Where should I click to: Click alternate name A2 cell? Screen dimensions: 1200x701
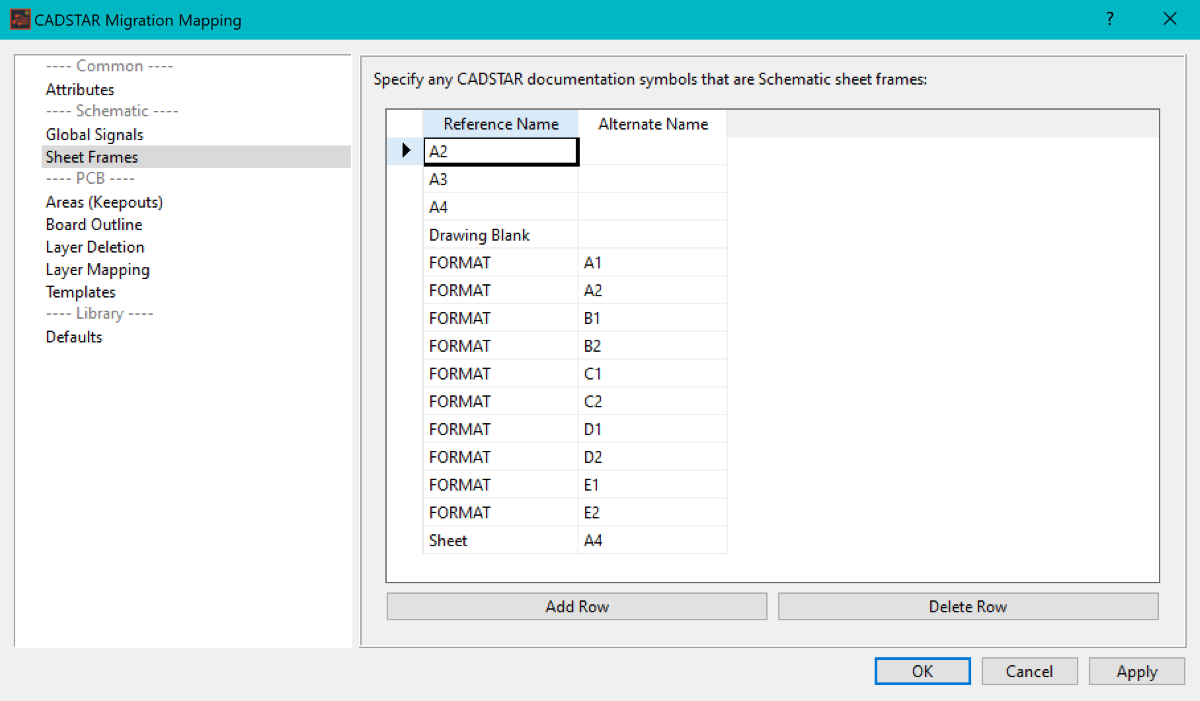[653, 291]
